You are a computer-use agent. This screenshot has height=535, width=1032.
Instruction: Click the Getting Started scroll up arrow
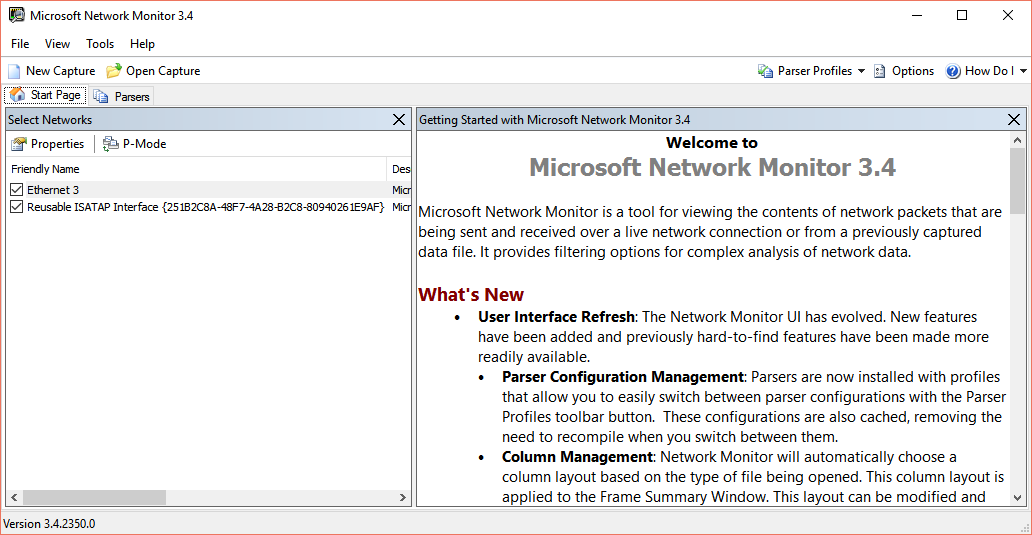coord(1018,140)
